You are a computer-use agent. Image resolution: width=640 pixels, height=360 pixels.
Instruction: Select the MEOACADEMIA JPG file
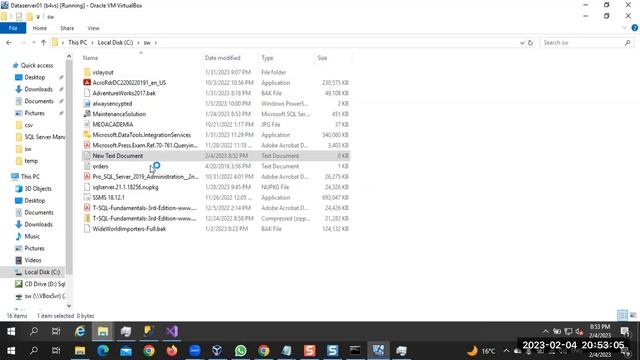point(113,124)
